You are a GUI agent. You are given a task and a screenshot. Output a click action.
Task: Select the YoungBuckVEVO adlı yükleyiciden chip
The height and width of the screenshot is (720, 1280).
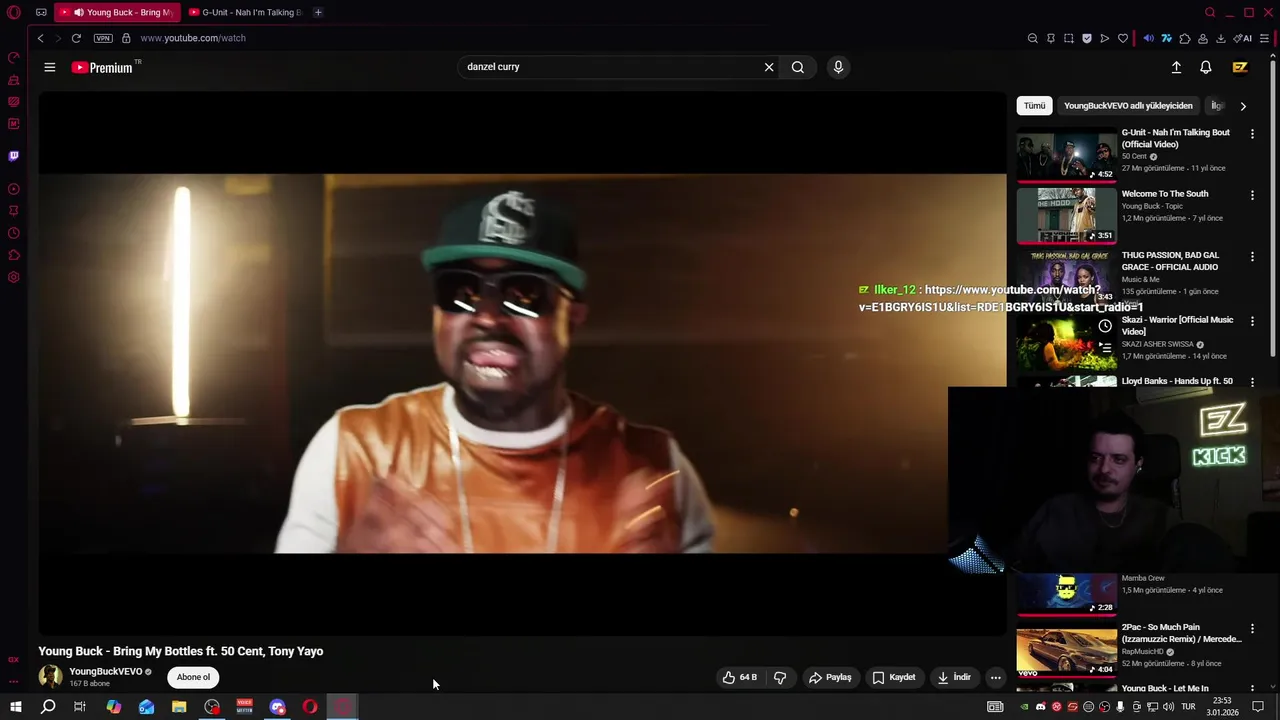coord(1128,105)
